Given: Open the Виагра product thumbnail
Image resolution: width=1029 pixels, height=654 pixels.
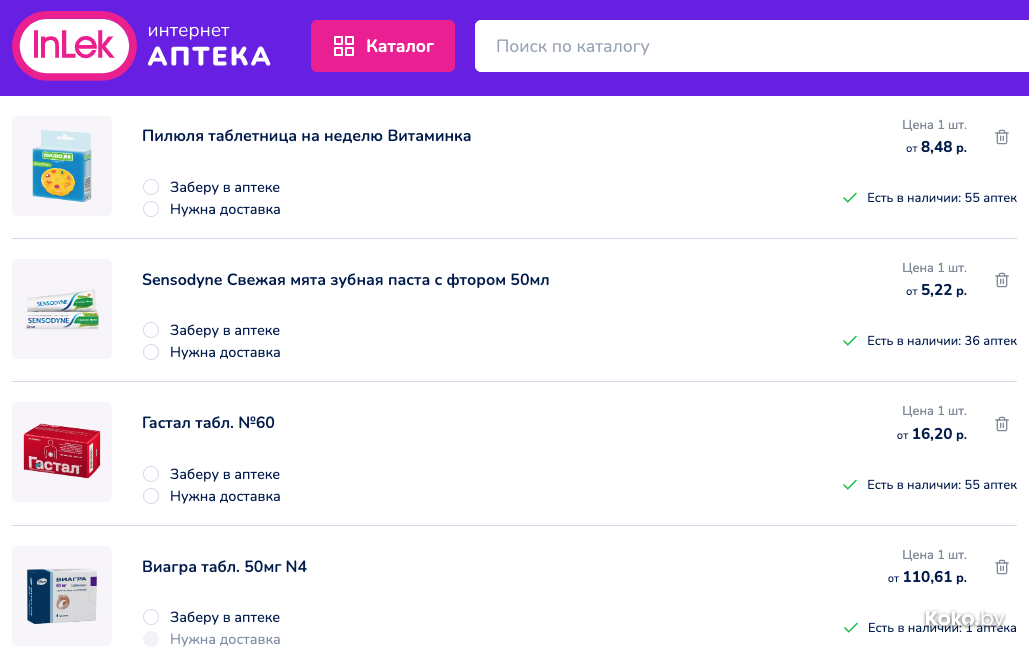Looking at the screenshot, I should click(62, 596).
